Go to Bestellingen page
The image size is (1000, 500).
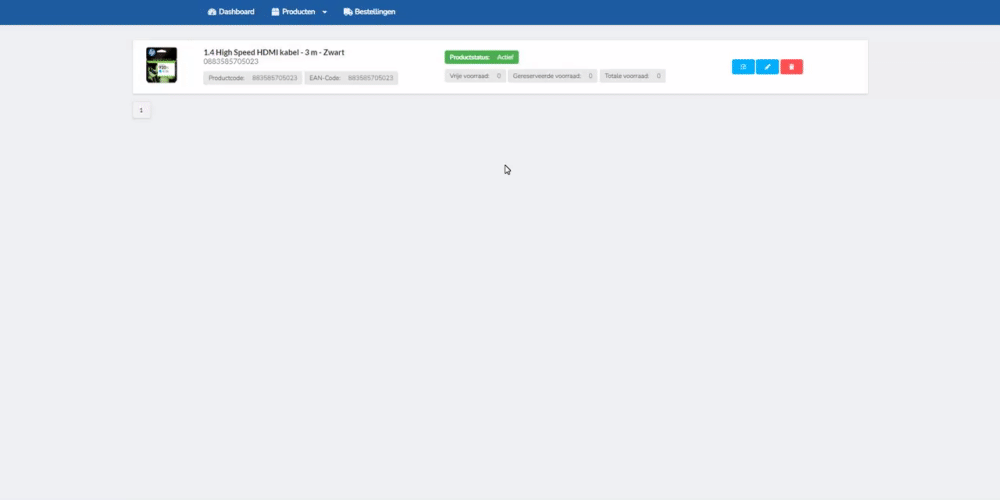coord(369,12)
